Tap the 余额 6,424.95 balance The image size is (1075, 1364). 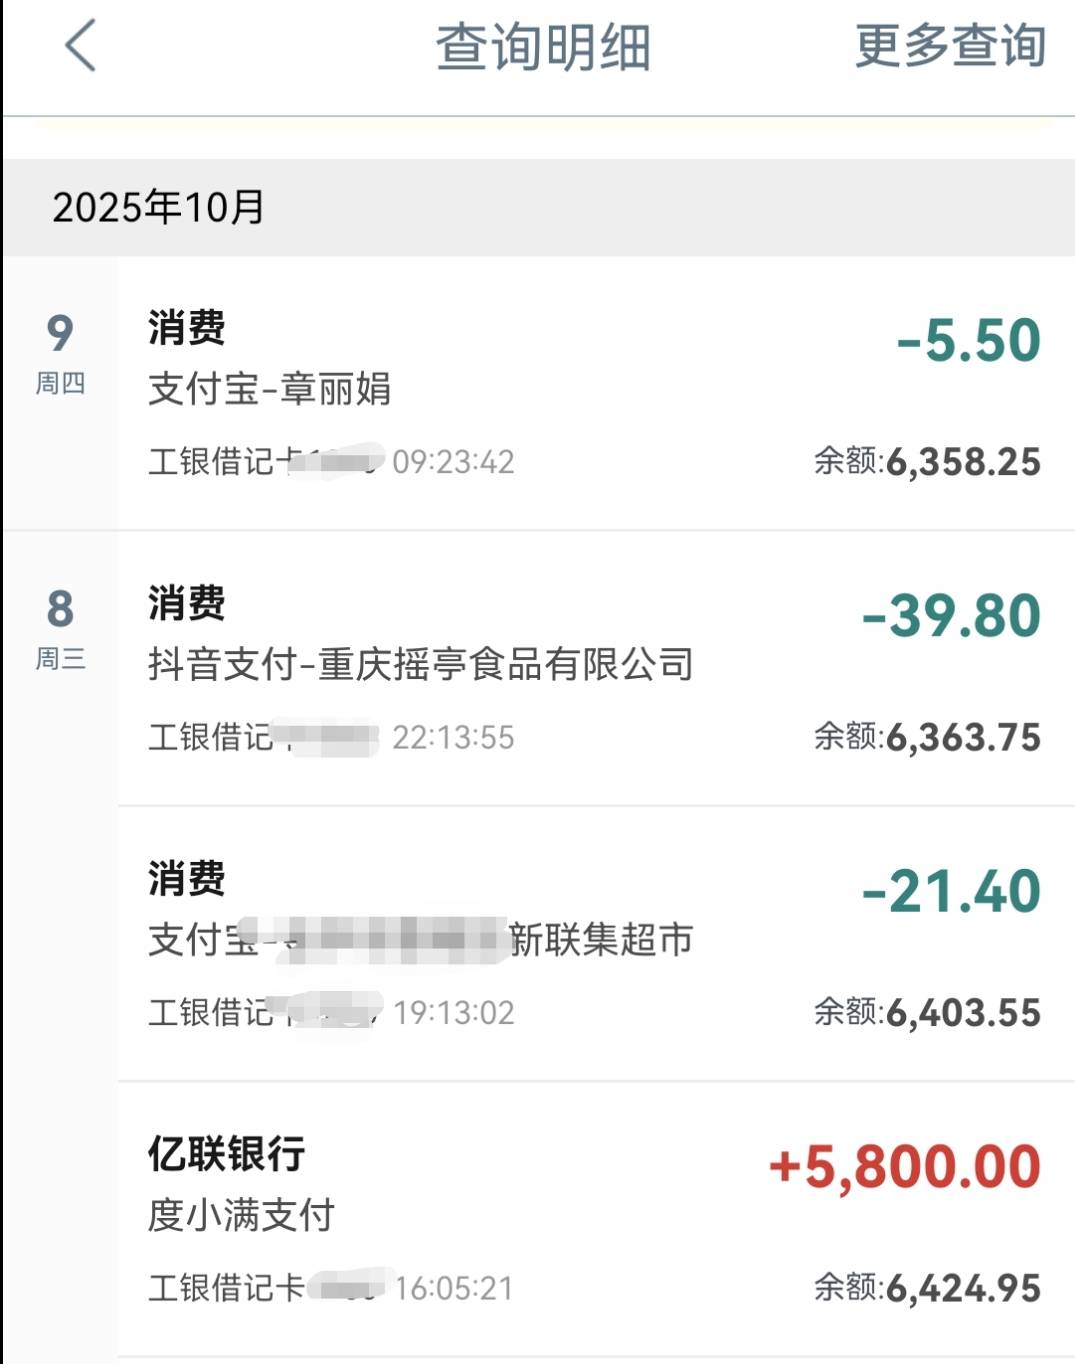(x=927, y=1288)
